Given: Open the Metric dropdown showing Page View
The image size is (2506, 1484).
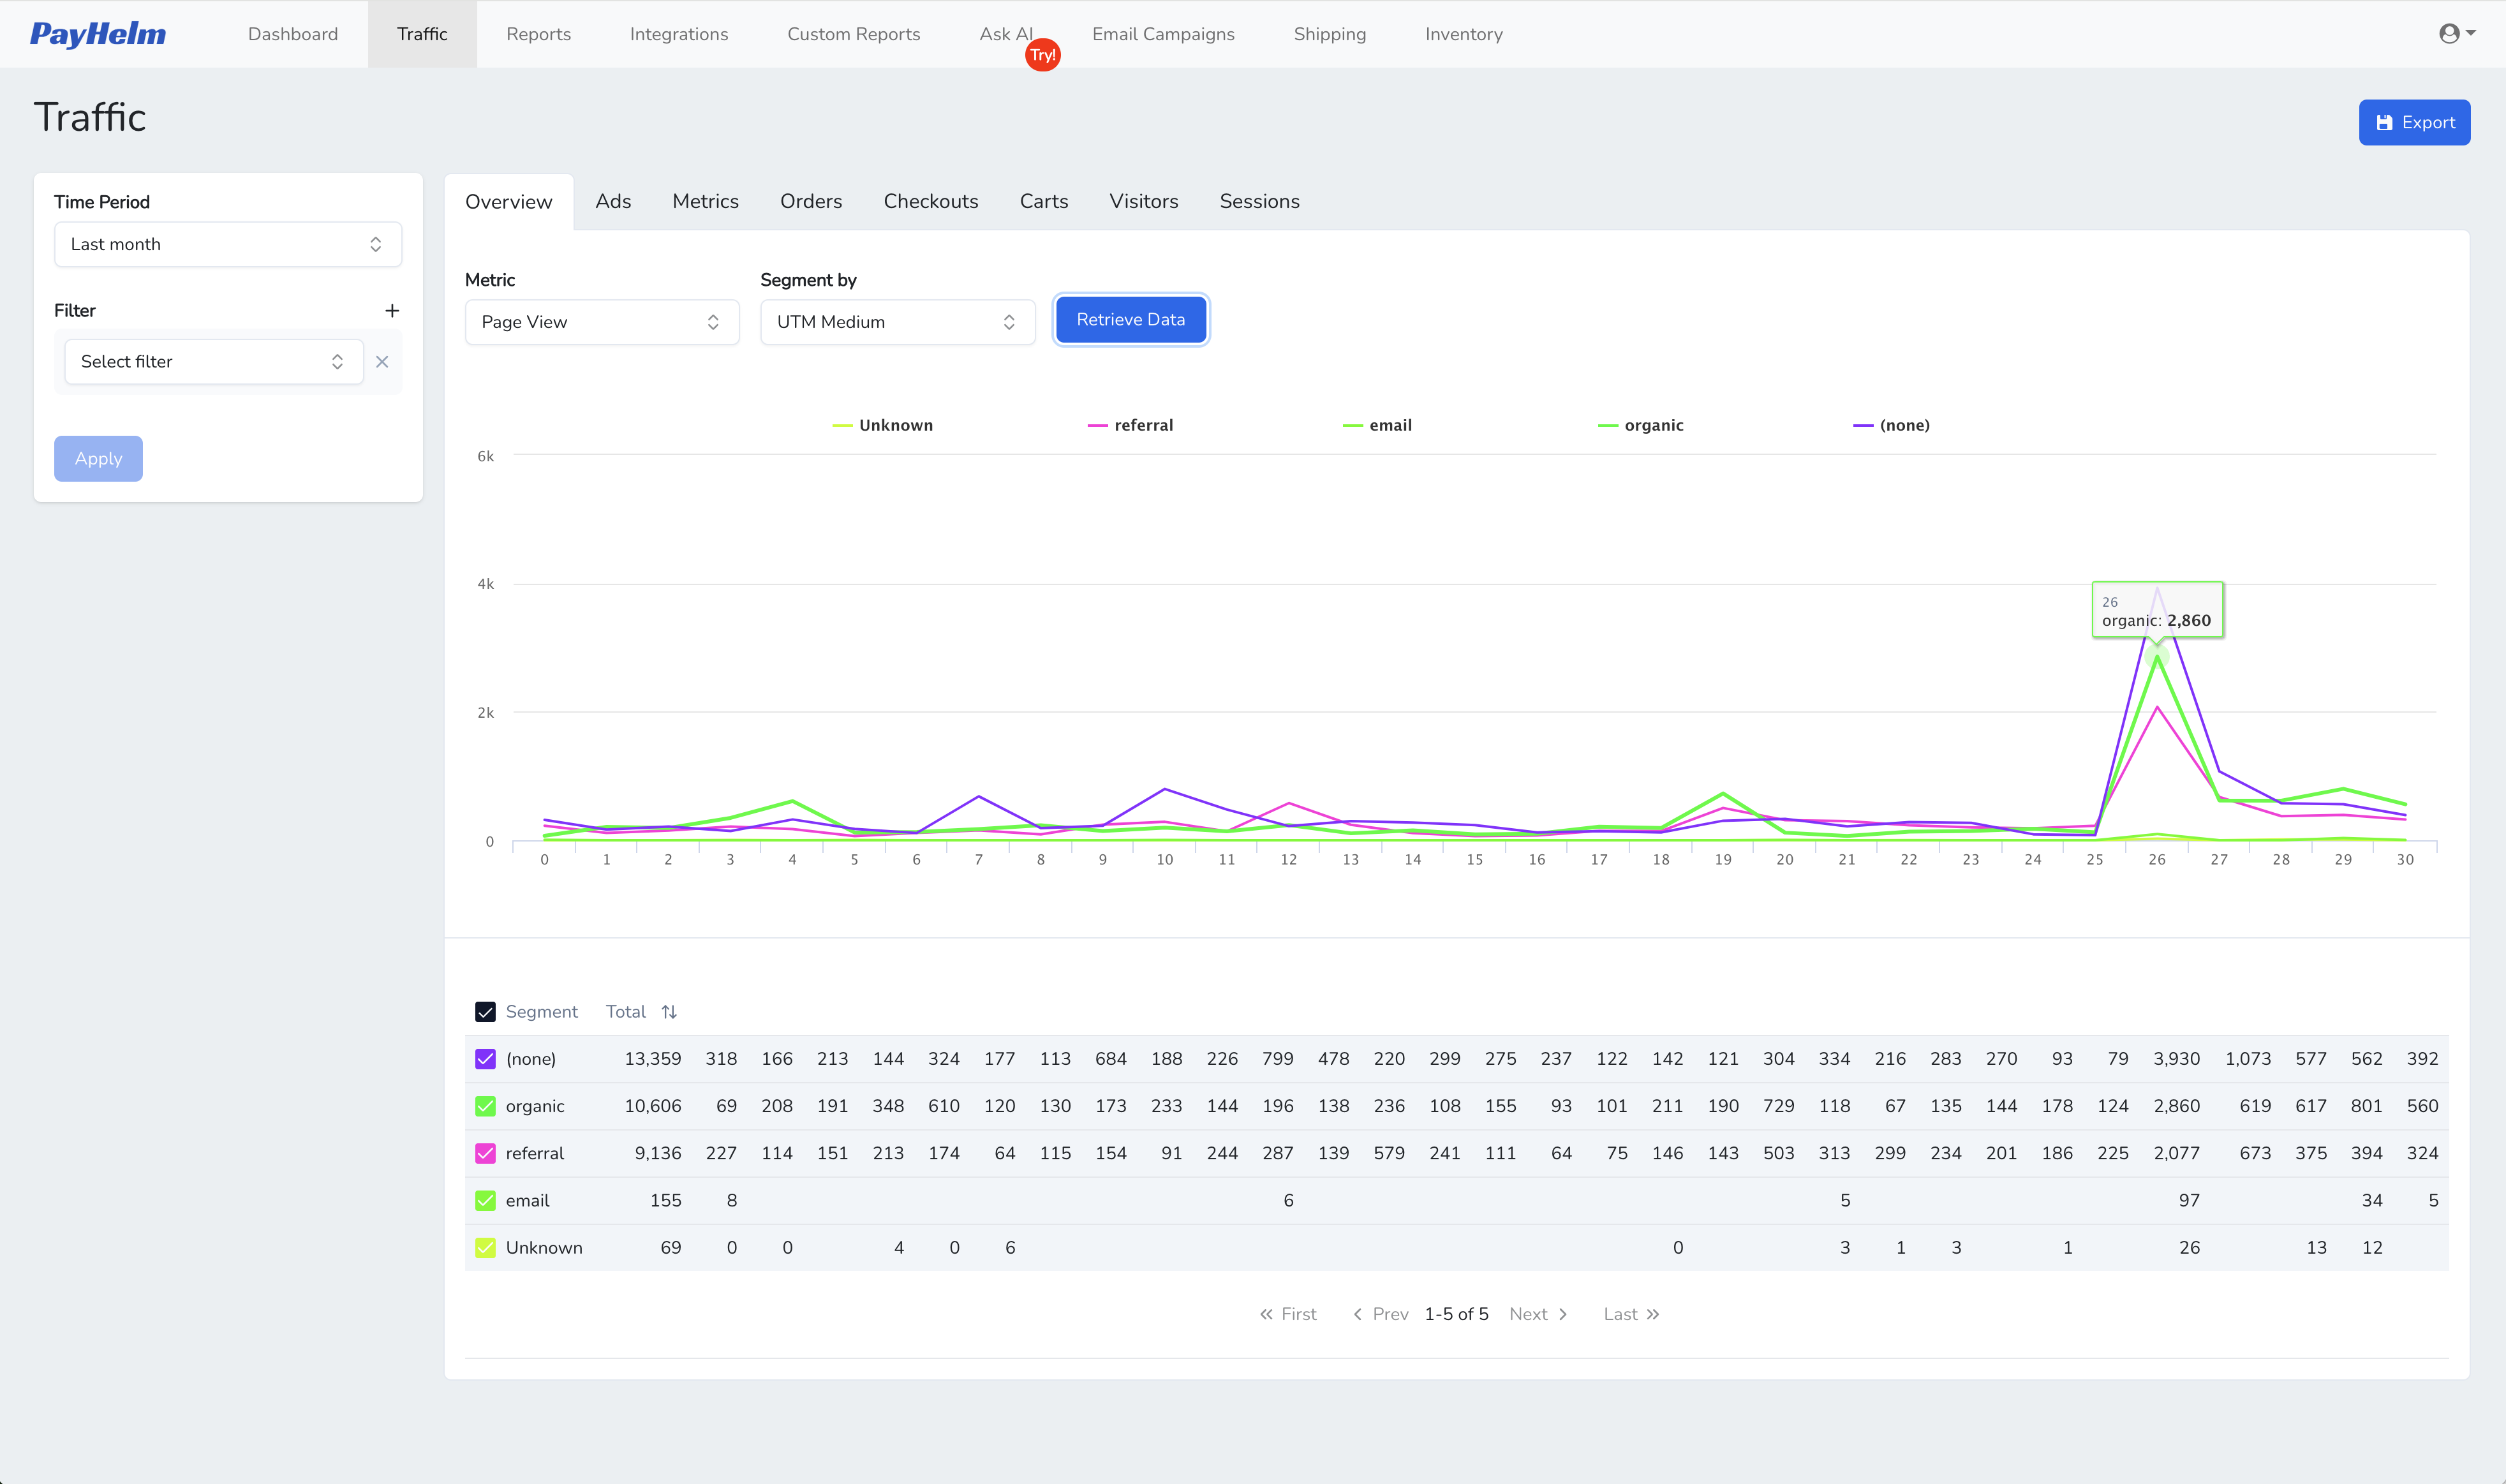Looking at the screenshot, I should pos(601,321).
